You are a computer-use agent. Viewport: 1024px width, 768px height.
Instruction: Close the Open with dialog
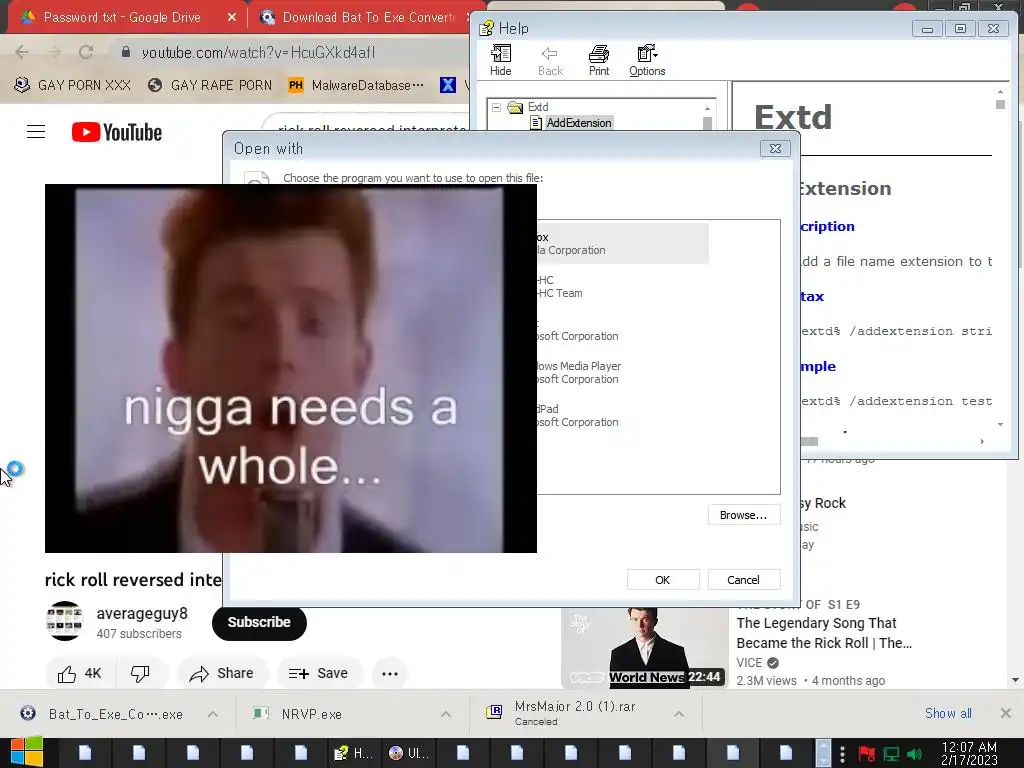tap(775, 148)
